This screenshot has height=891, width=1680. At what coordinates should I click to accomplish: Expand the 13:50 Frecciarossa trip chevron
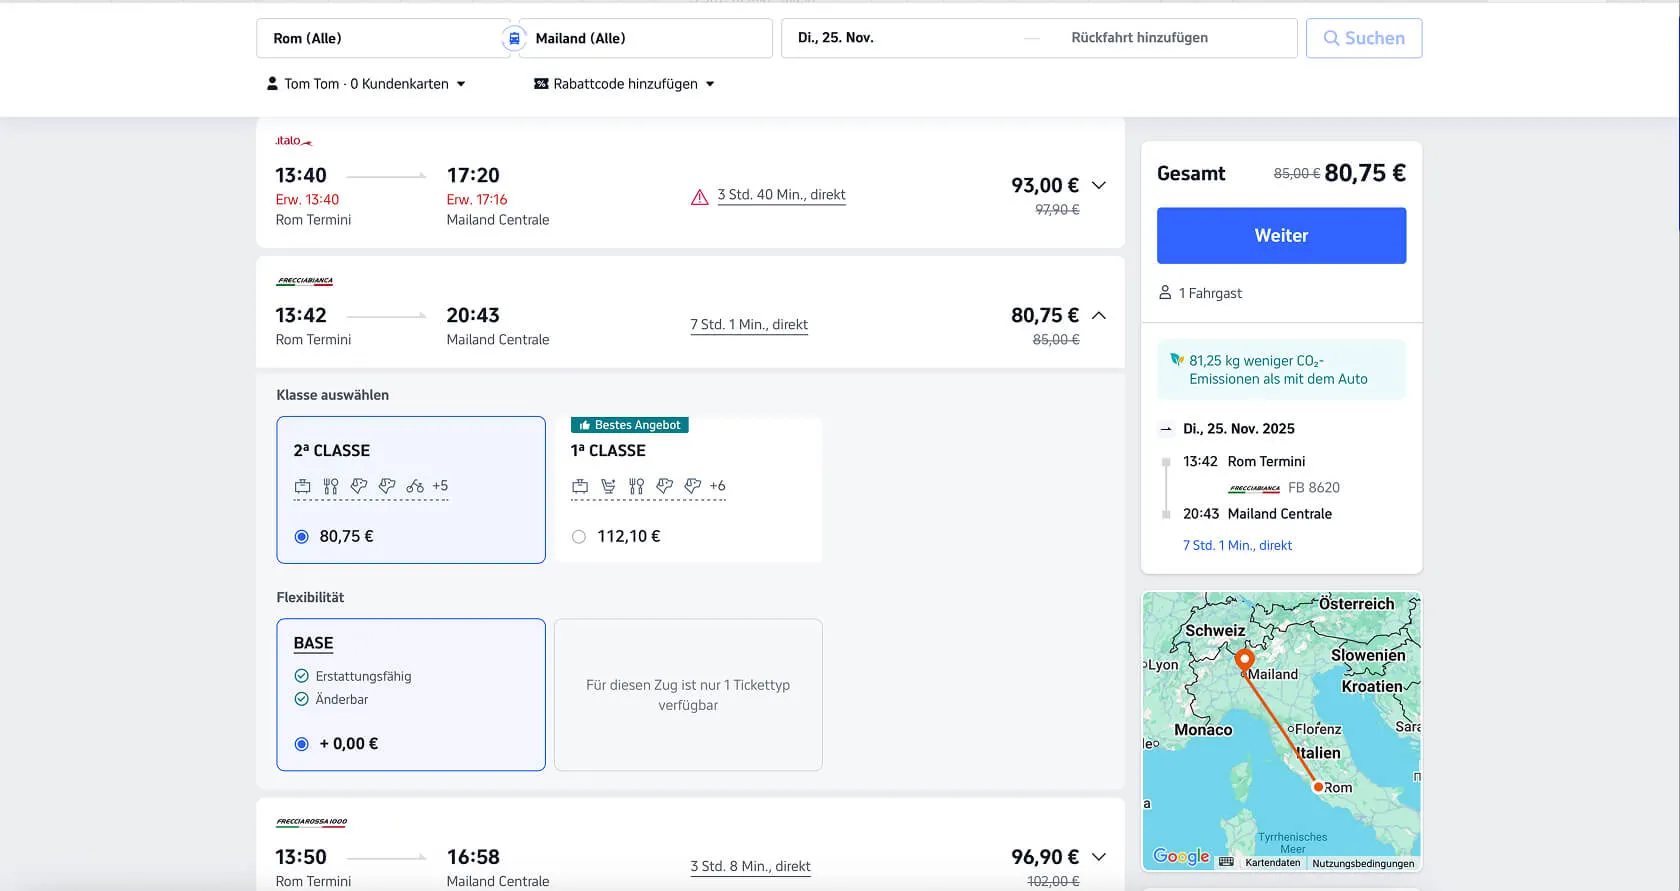click(x=1099, y=857)
